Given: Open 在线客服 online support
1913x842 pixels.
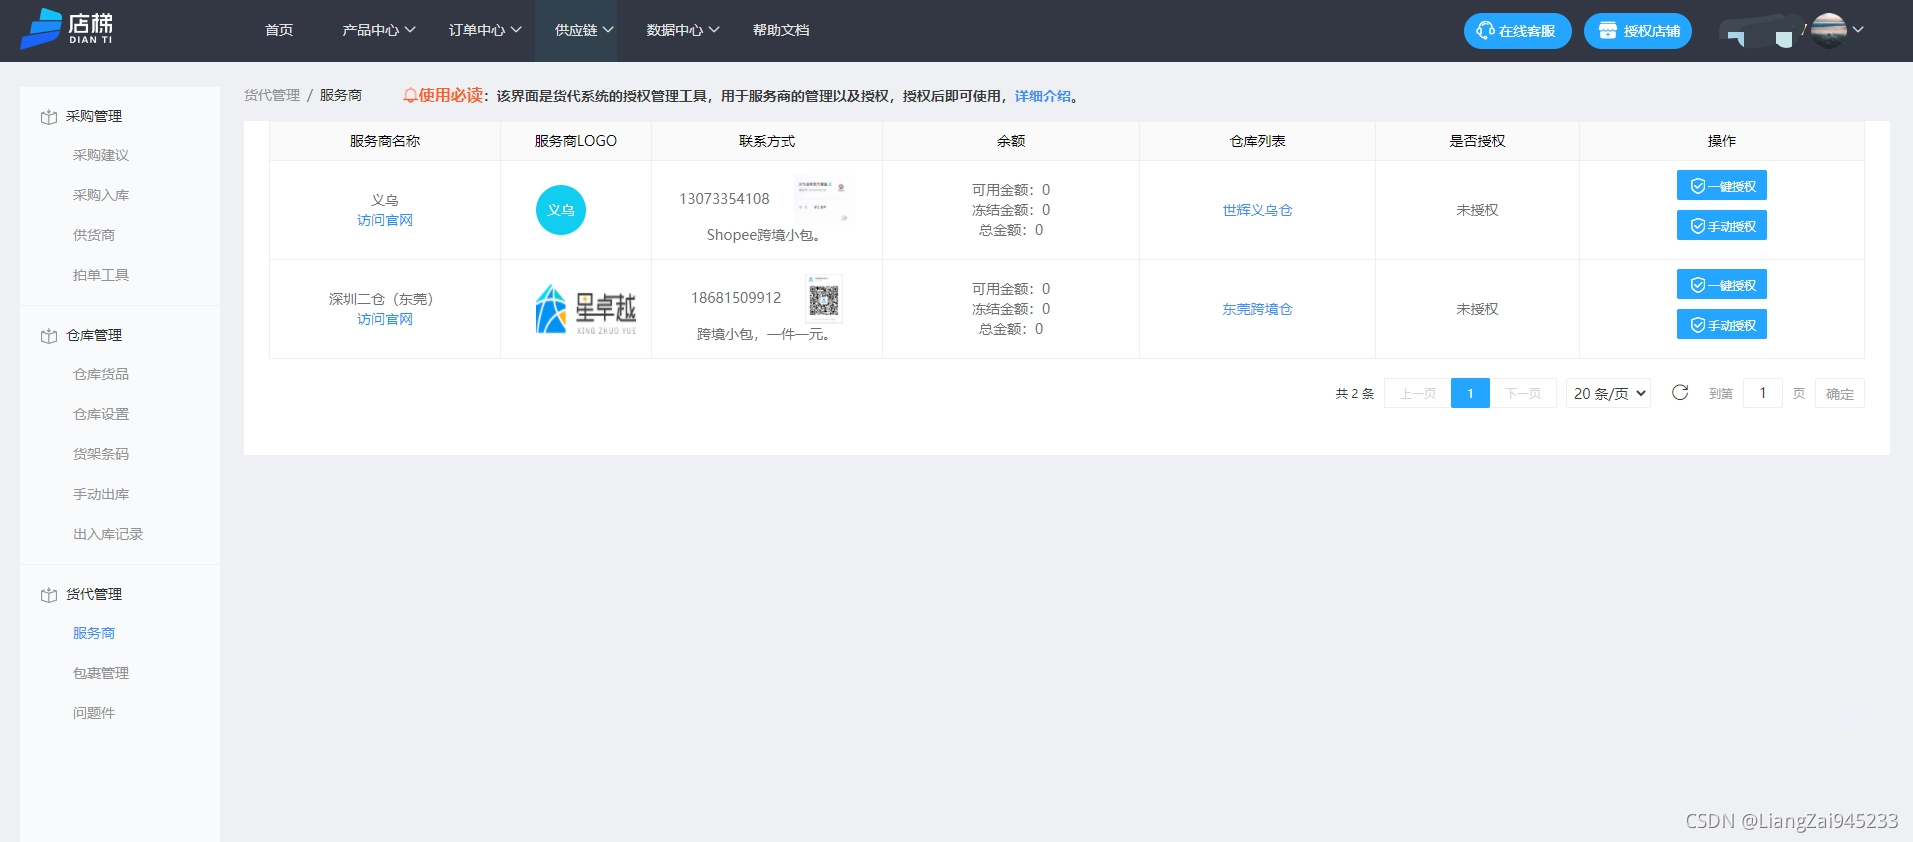Looking at the screenshot, I should click(1517, 31).
